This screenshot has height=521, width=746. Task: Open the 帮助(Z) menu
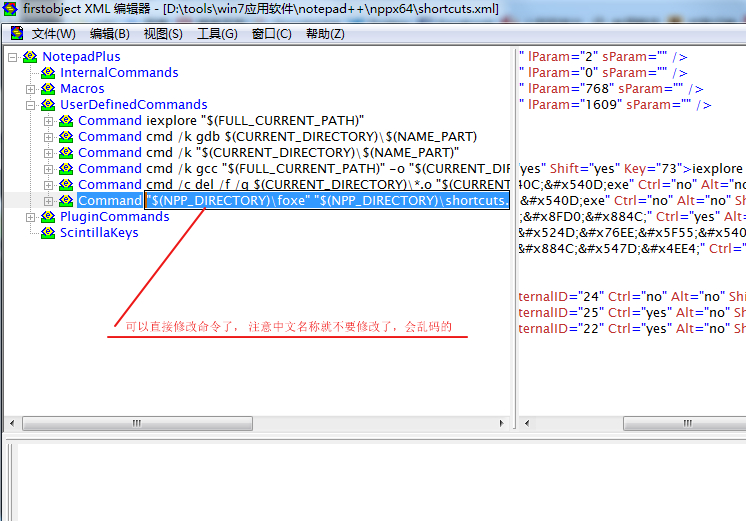click(x=325, y=34)
